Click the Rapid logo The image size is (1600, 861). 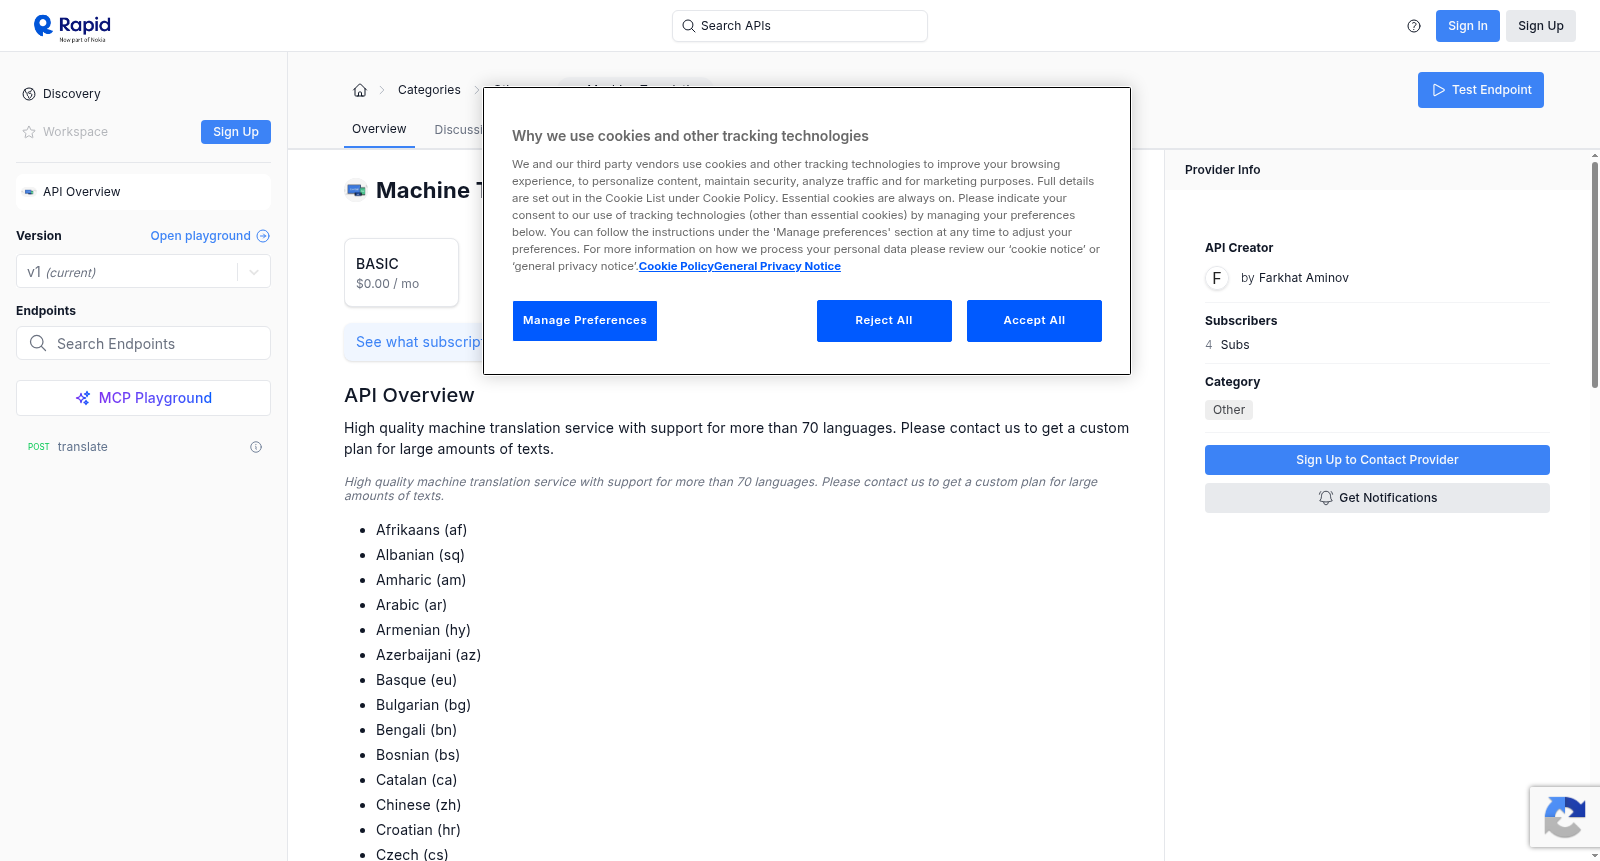pos(72,27)
